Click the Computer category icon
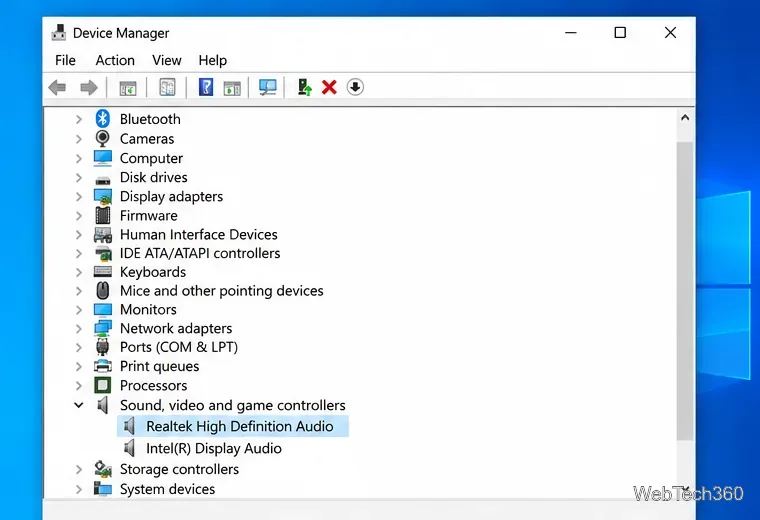The width and height of the screenshot is (760, 520). point(103,158)
